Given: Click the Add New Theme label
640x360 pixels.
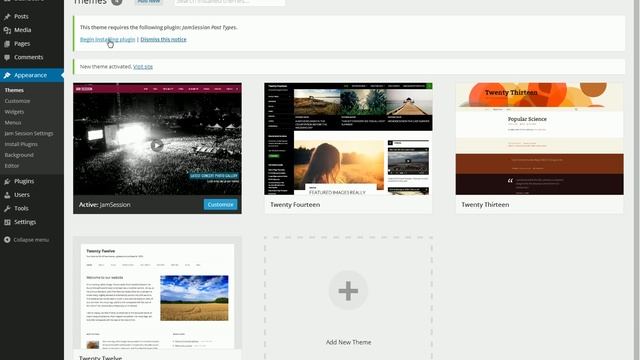Looking at the screenshot, I should 349,342.
